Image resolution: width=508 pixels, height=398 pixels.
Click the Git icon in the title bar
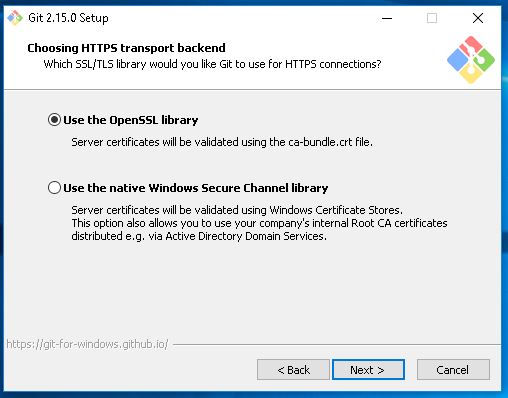(15, 18)
